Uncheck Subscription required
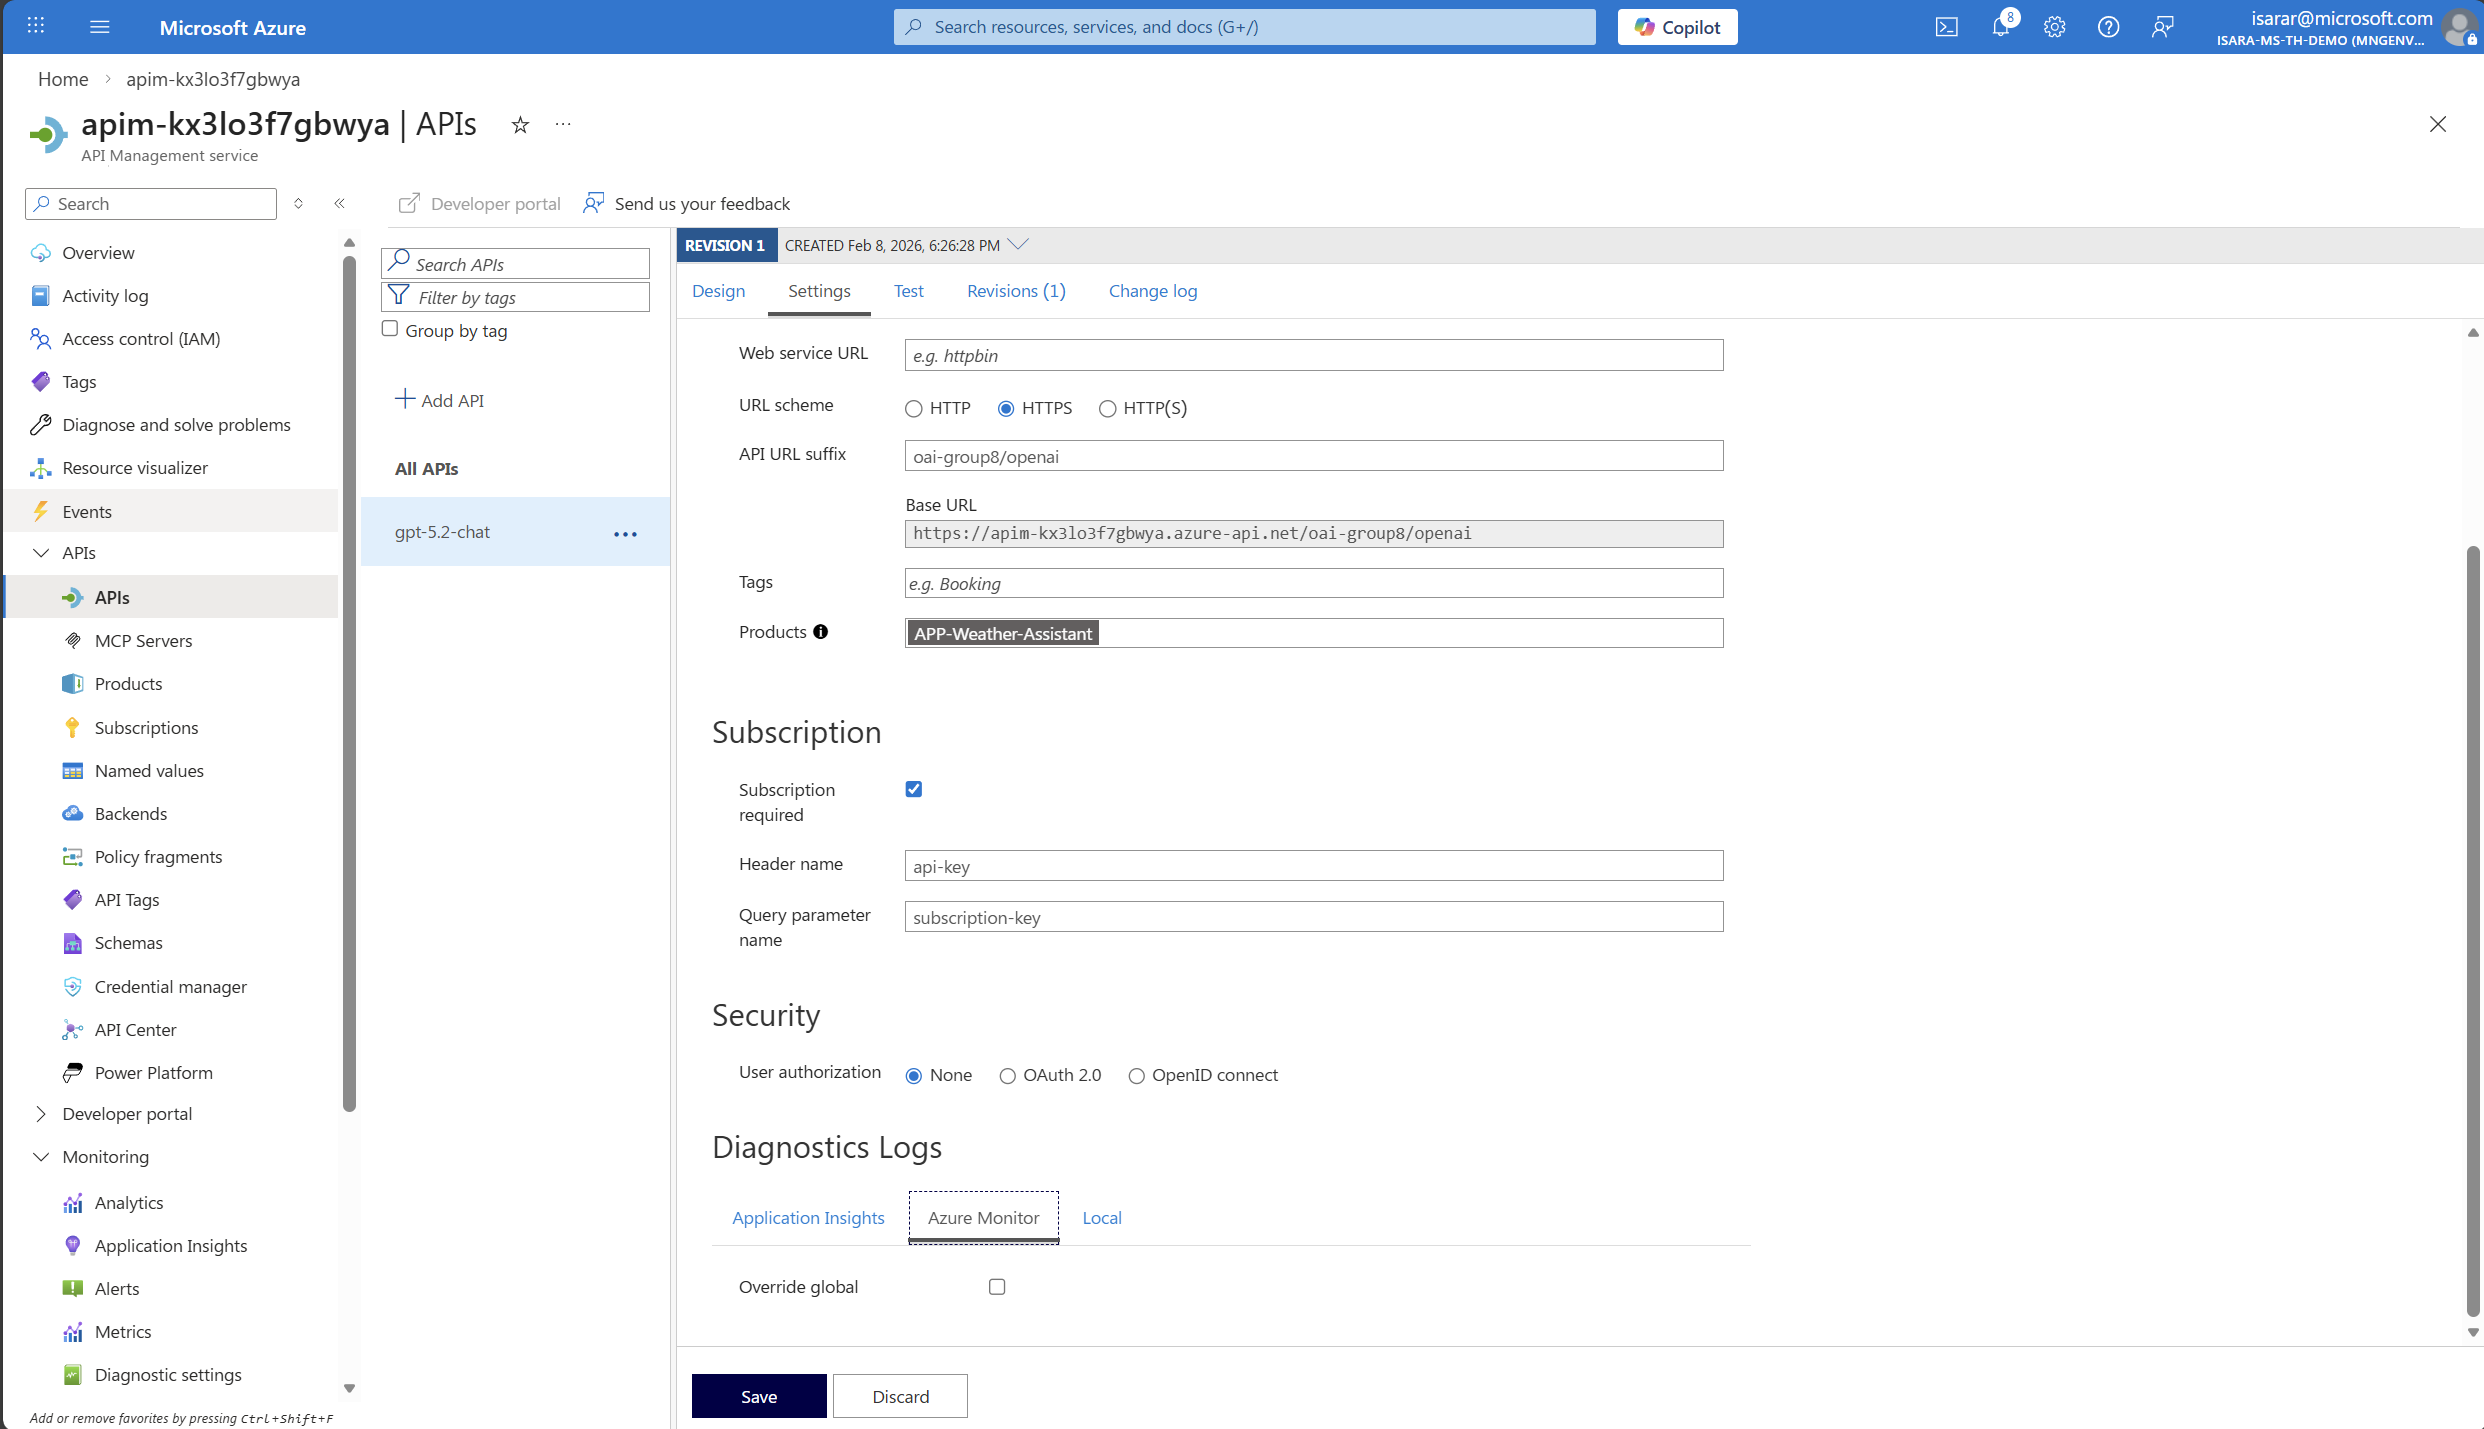This screenshot has width=2484, height=1429. pos(914,789)
